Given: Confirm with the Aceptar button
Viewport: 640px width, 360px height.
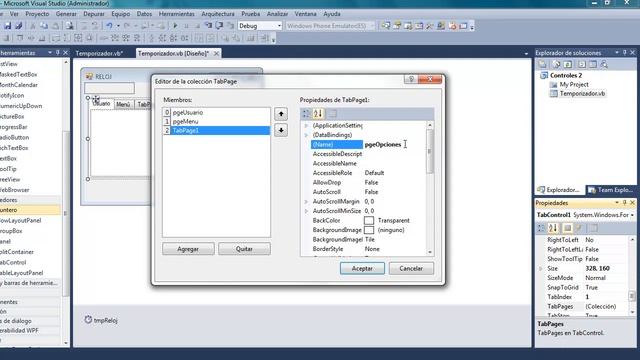Looking at the screenshot, I should pos(362,268).
